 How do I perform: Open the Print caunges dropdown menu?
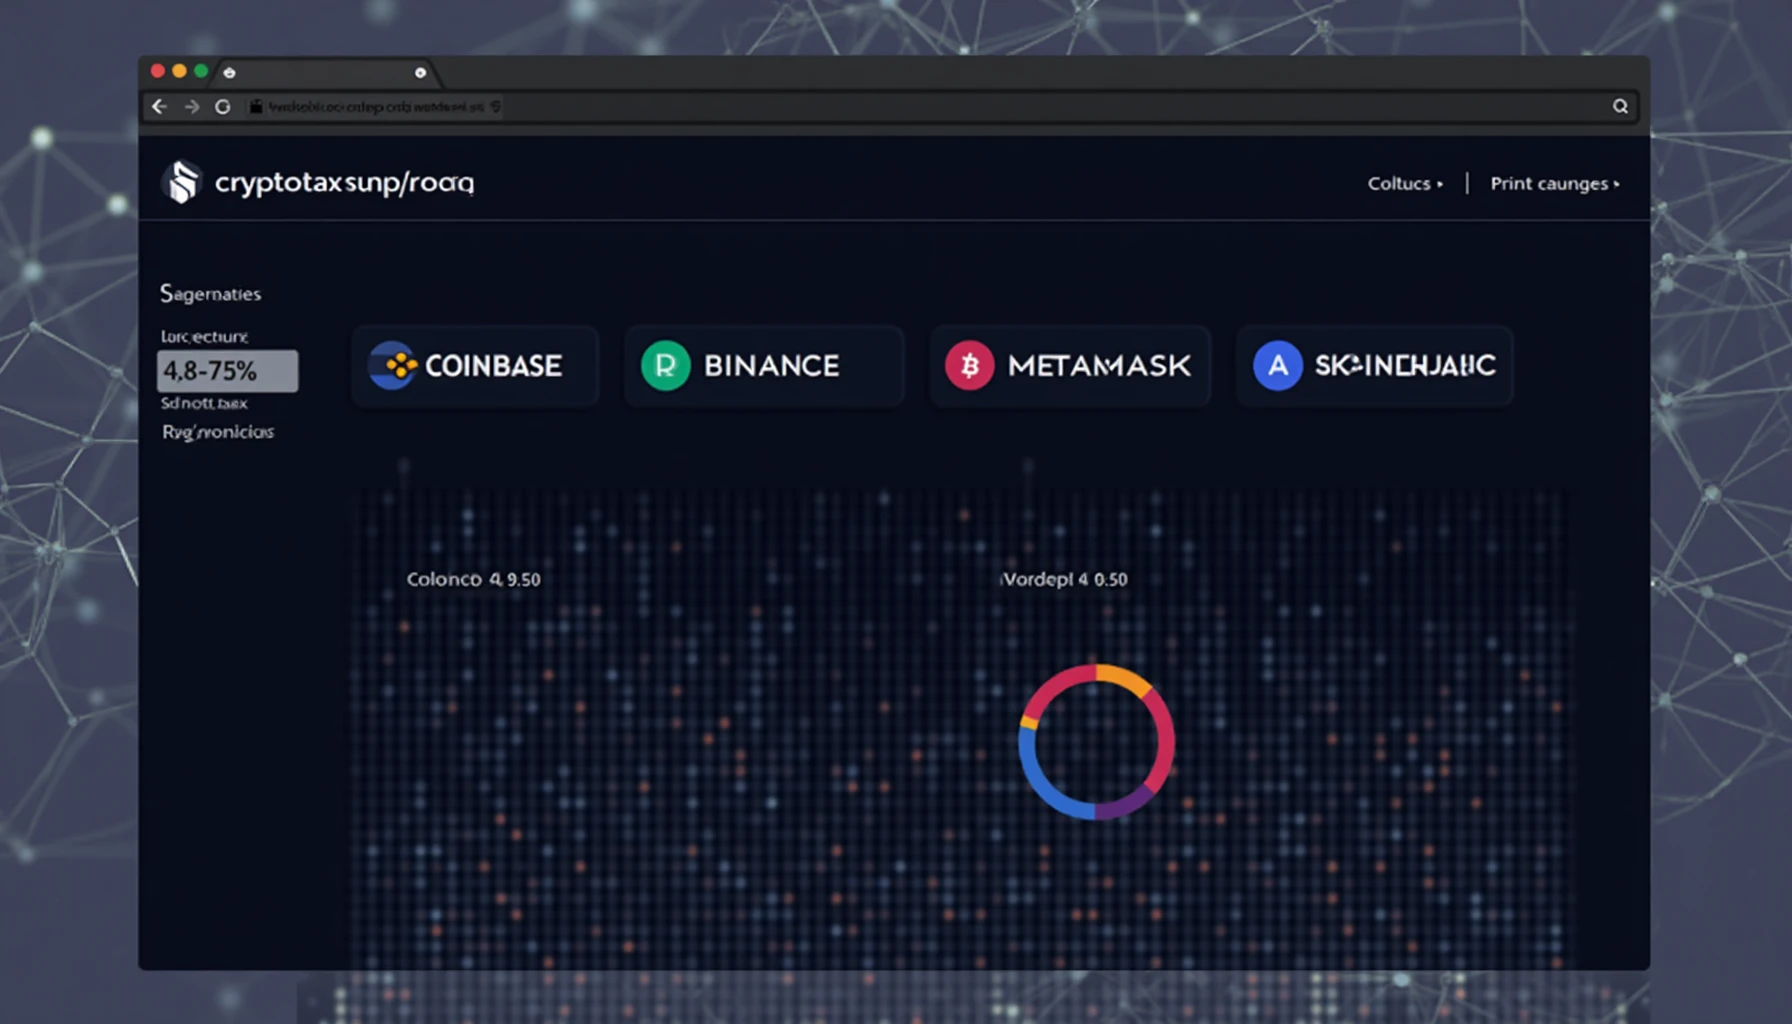(1555, 183)
